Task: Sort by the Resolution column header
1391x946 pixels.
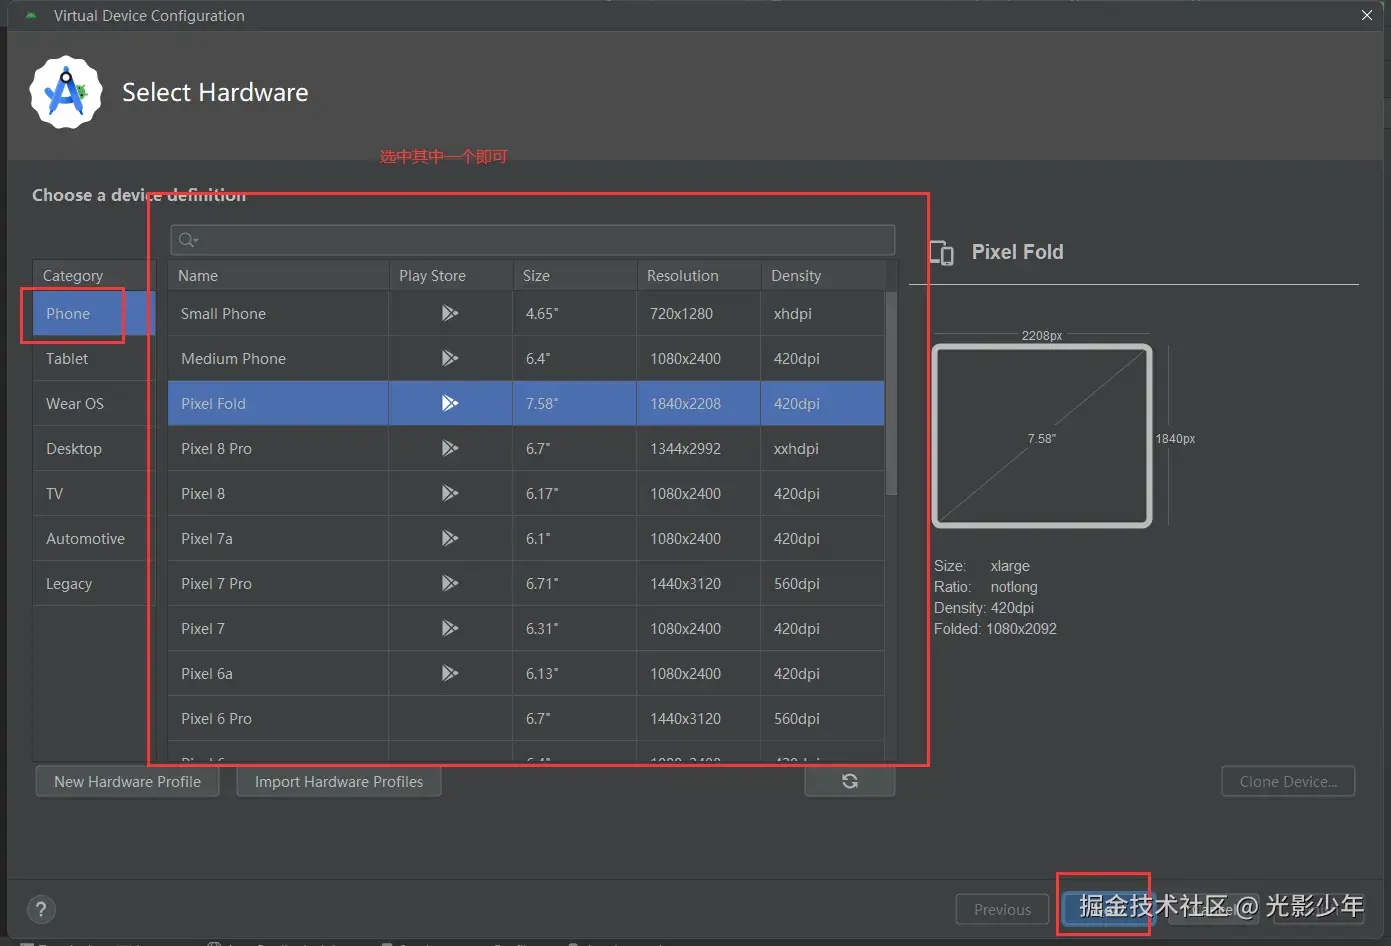Action: tap(698, 275)
